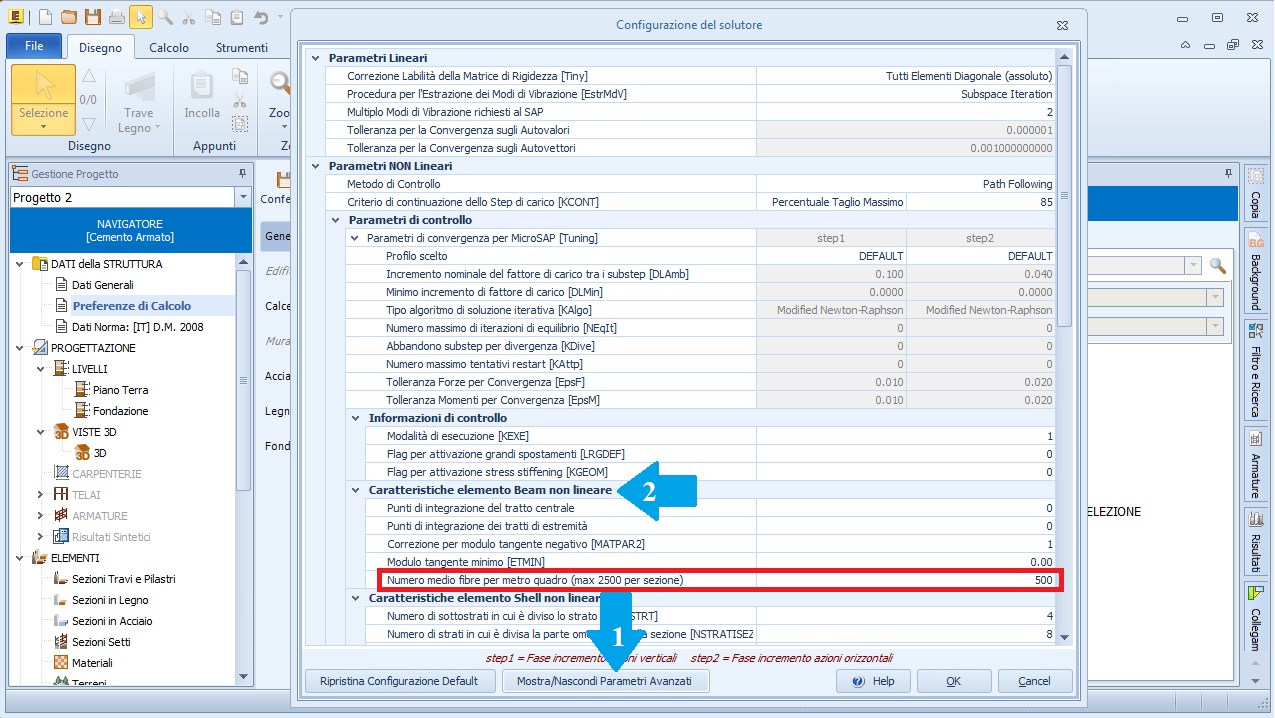Click the printer icon in quick access toolbar

pos(116,17)
